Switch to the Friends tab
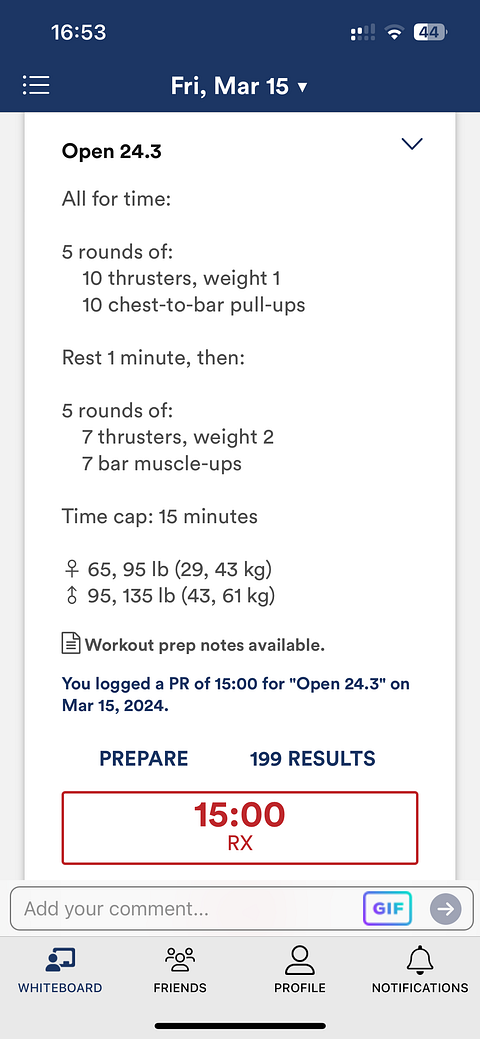The image size is (480, 1039). click(x=180, y=969)
